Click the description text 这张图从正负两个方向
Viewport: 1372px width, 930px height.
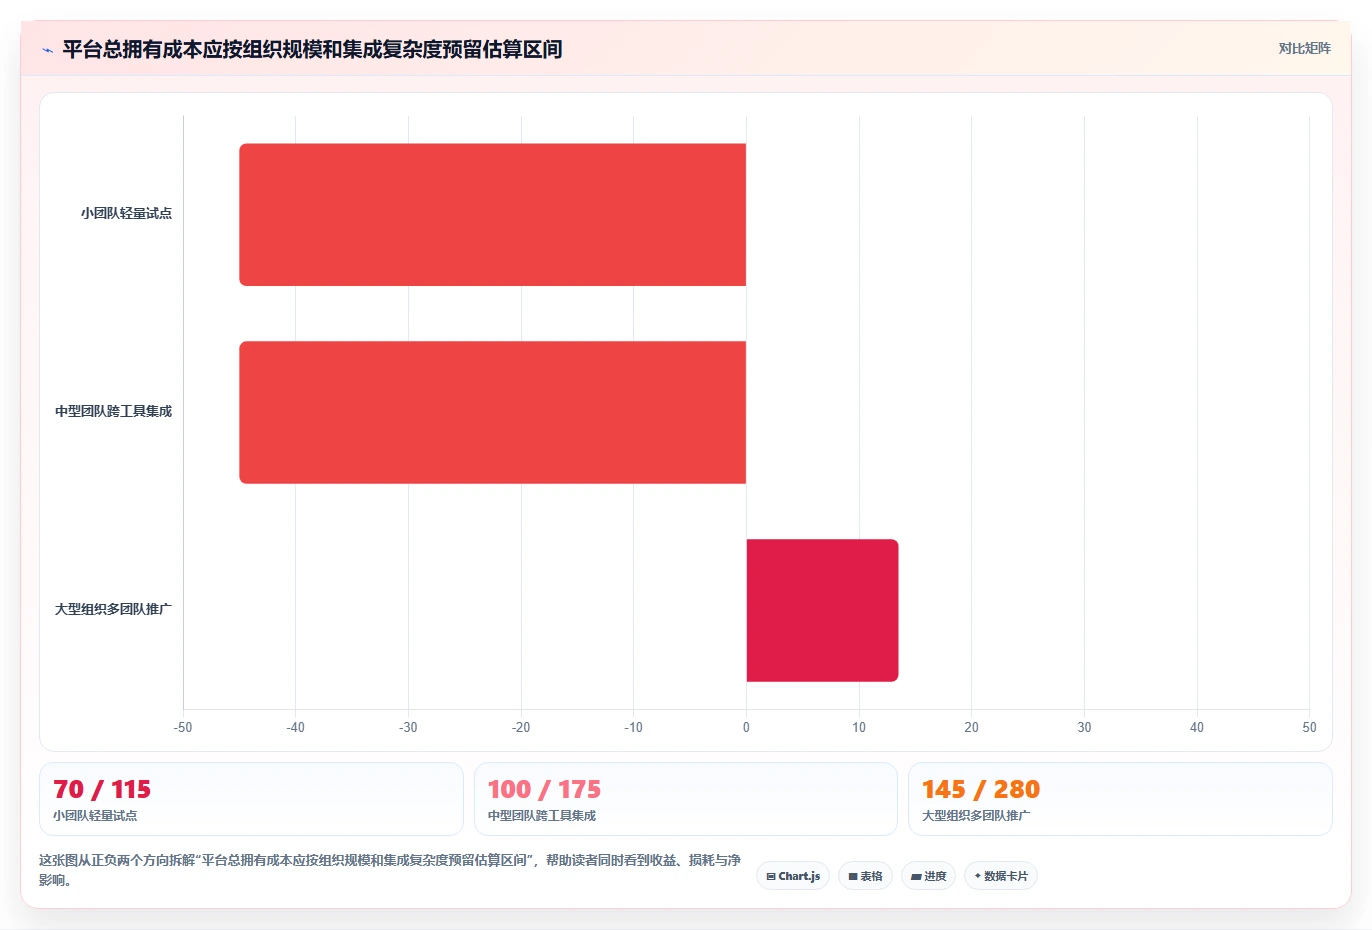pyautogui.click(x=390, y=870)
